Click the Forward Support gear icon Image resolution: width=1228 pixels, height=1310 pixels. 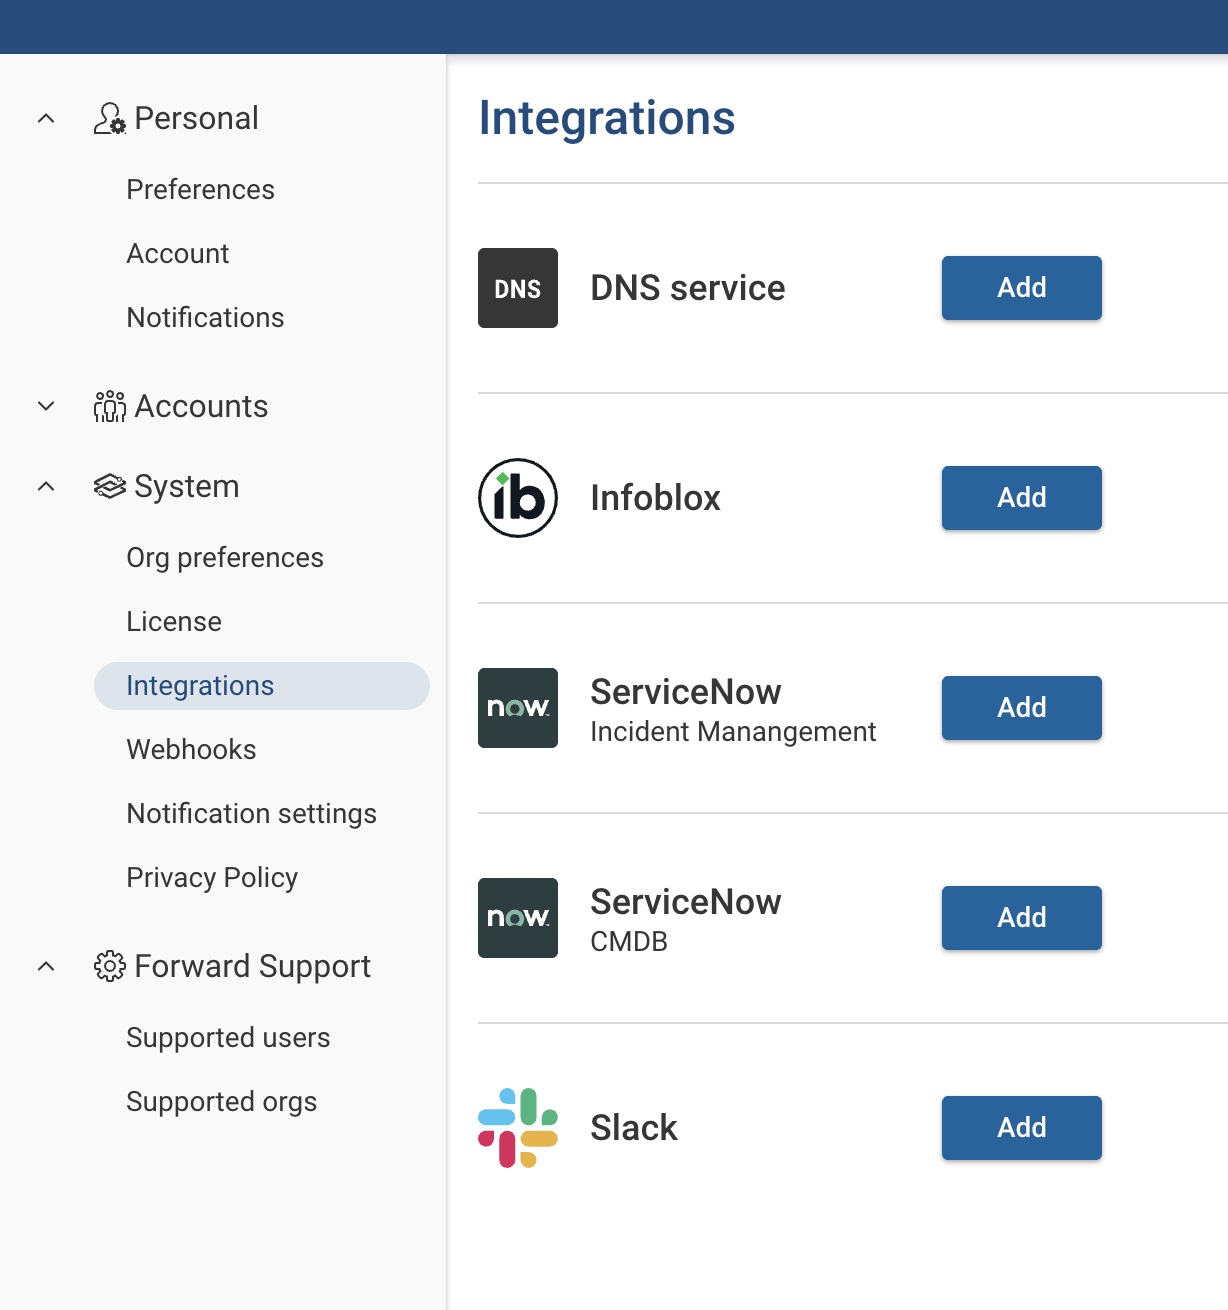coord(109,966)
